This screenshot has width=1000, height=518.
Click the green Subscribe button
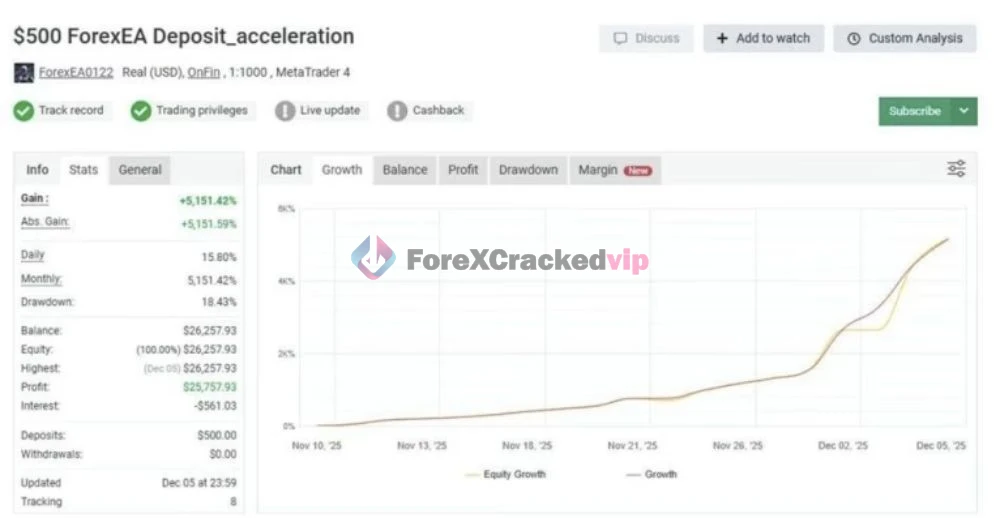click(914, 111)
